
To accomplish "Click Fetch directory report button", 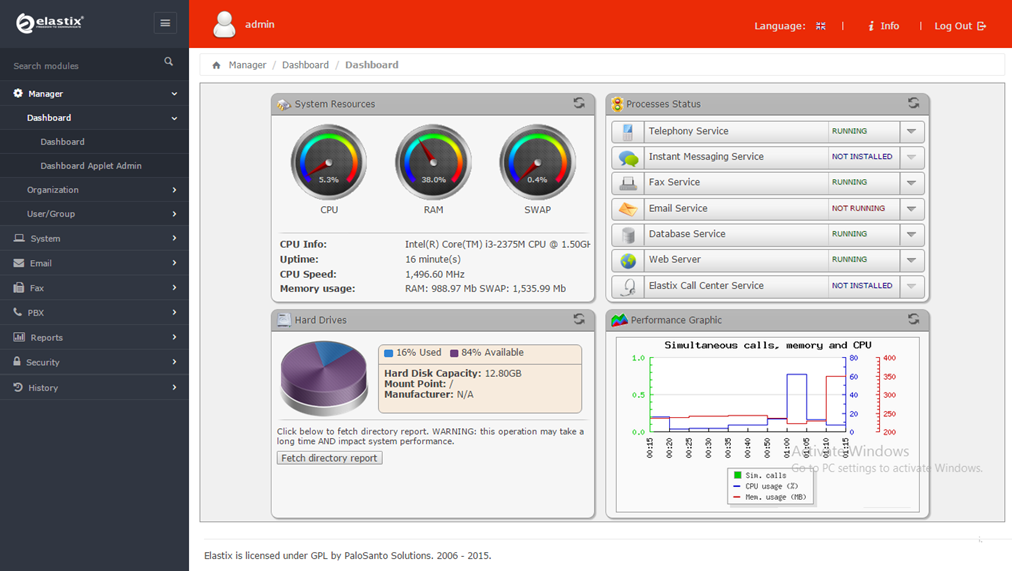I will coord(329,458).
